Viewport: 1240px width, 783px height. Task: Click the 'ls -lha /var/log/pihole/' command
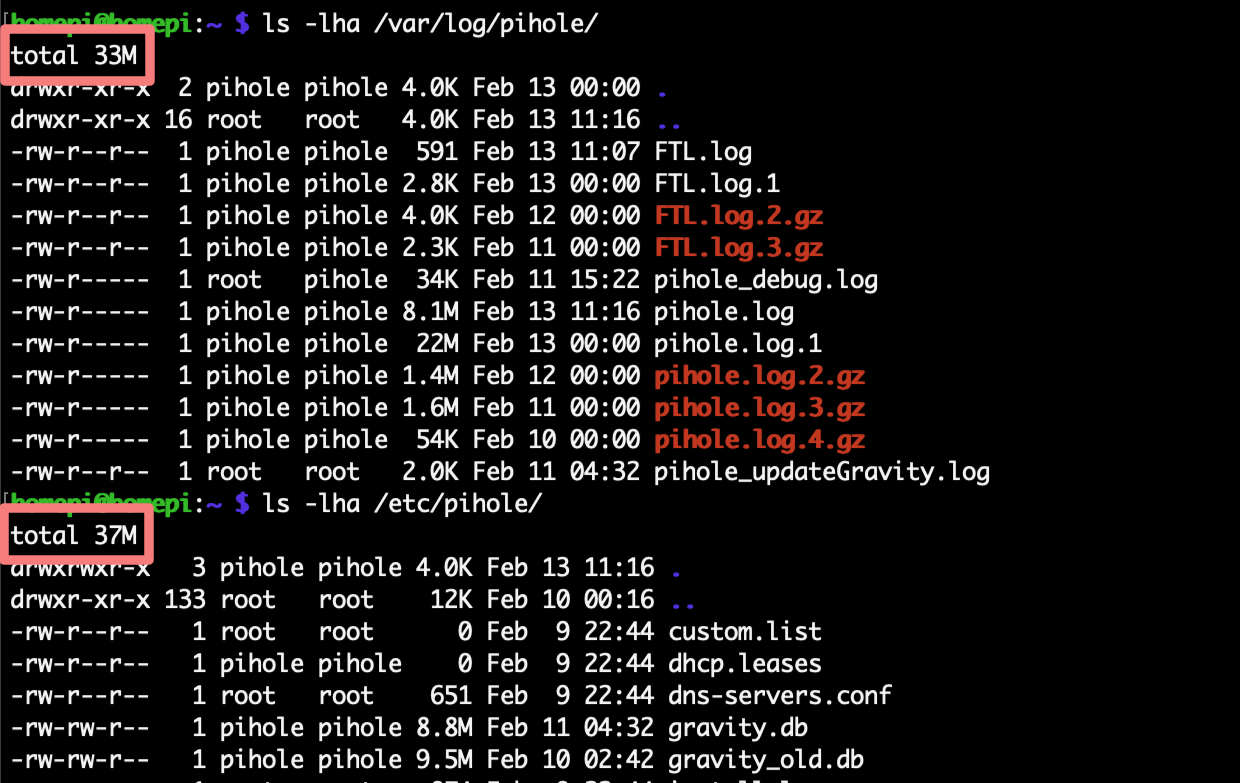coord(430,24)
